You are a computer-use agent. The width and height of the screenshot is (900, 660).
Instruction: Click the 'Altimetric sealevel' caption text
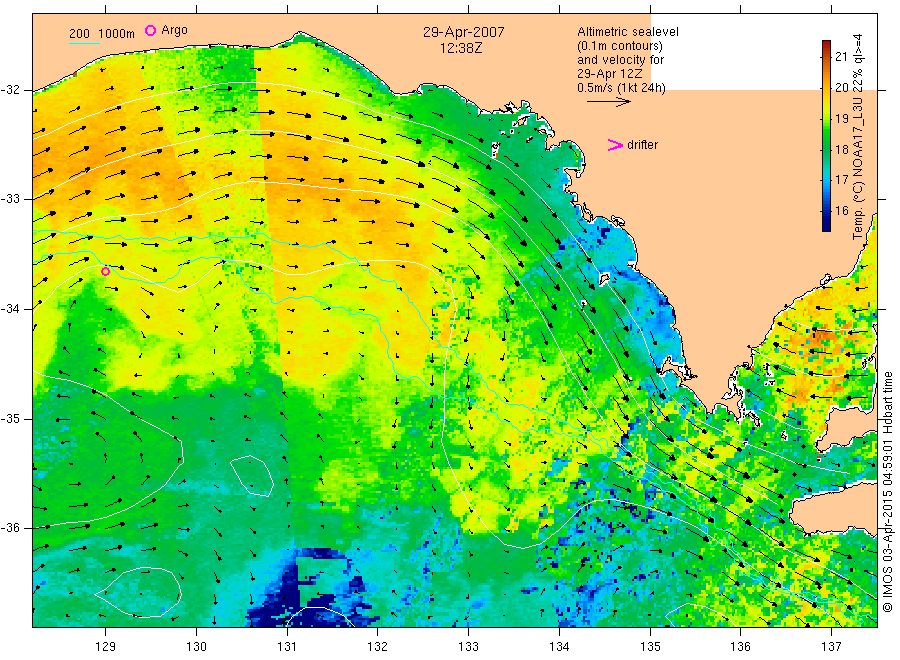[628, 32]
